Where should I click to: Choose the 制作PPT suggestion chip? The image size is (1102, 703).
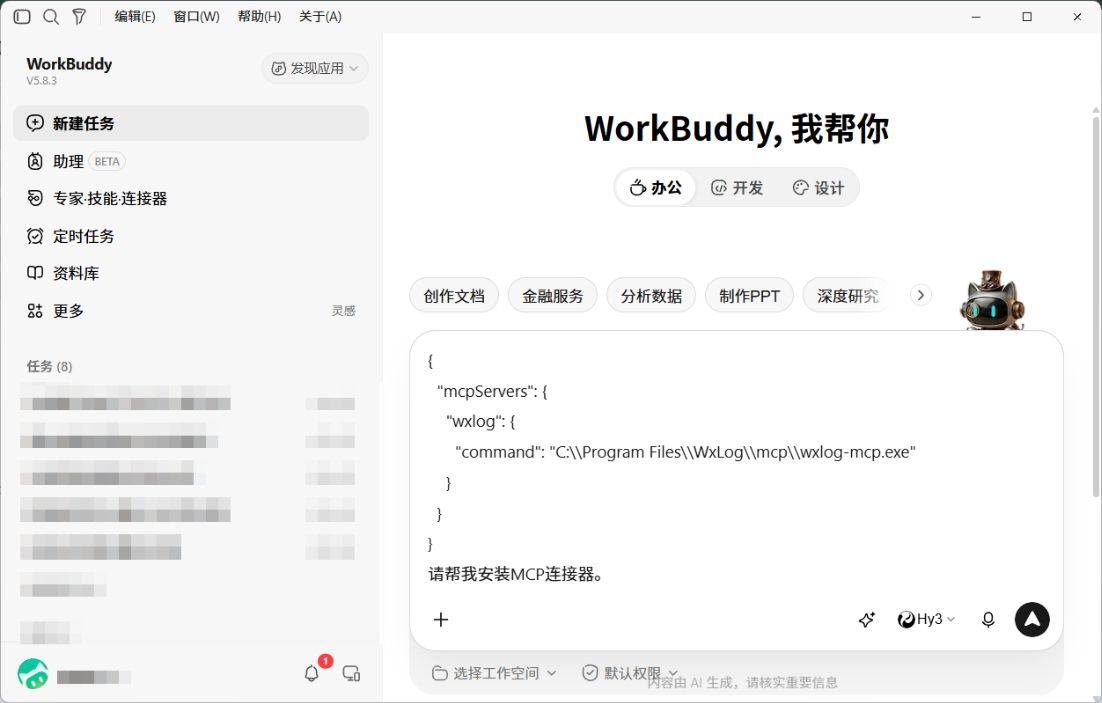pos(749,296)
